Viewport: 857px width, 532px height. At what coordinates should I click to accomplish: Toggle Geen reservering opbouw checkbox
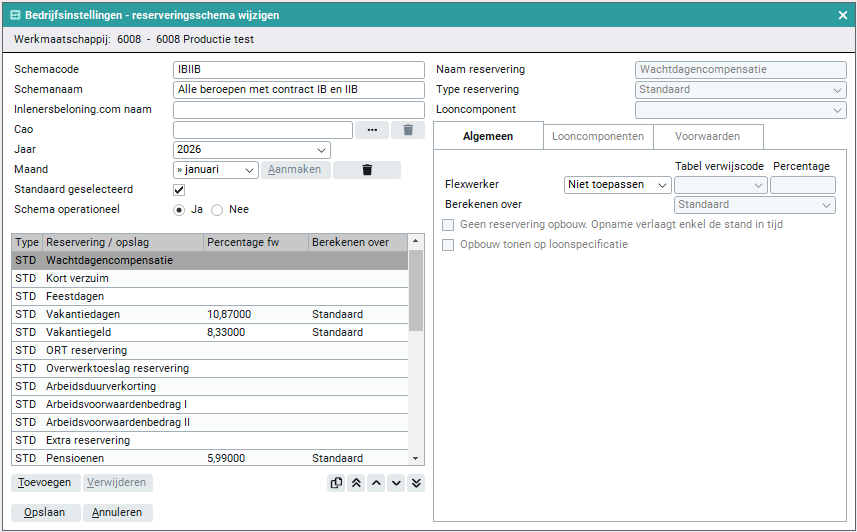[448, 225]
